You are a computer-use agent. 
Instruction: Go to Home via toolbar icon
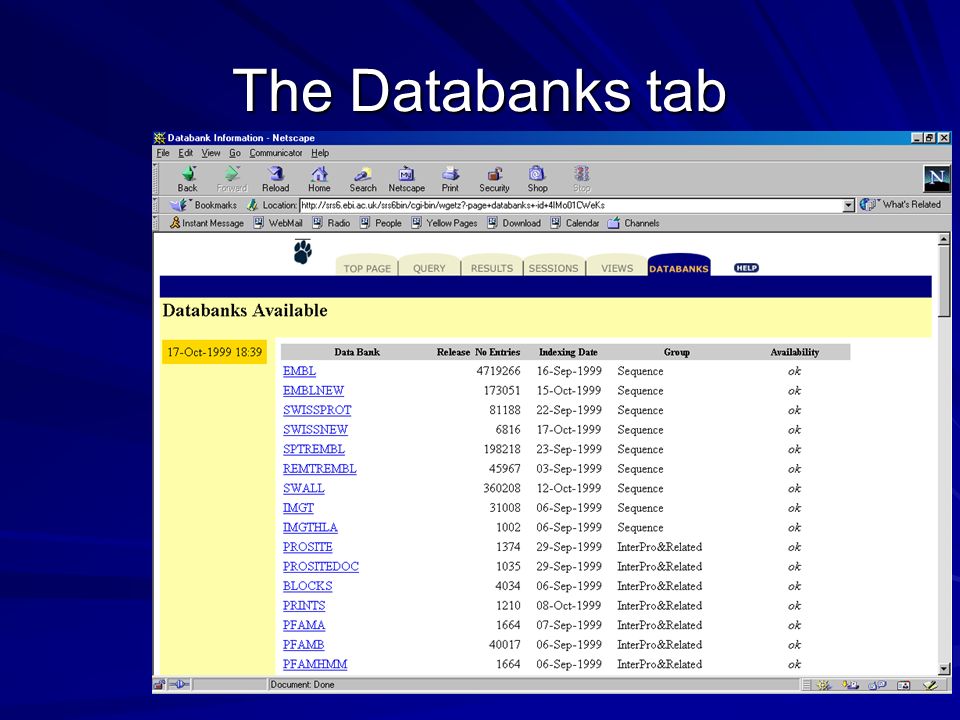point(319,179)
